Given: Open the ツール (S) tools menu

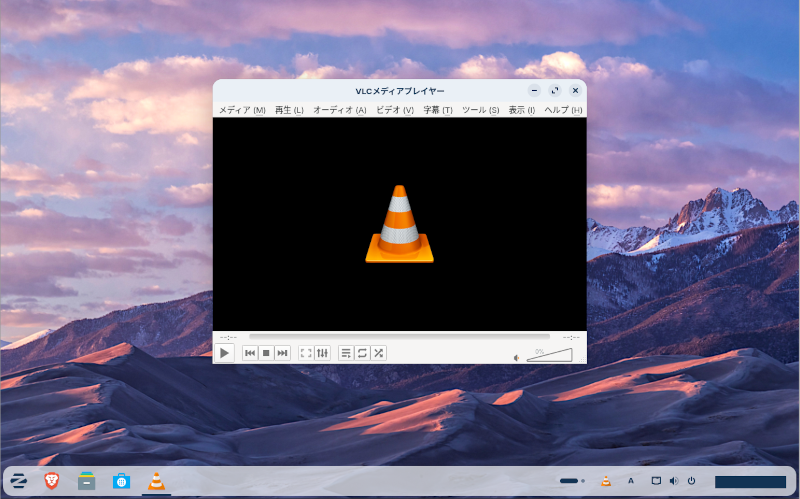Looking at the screenshot, I should (x=480, y=110).
